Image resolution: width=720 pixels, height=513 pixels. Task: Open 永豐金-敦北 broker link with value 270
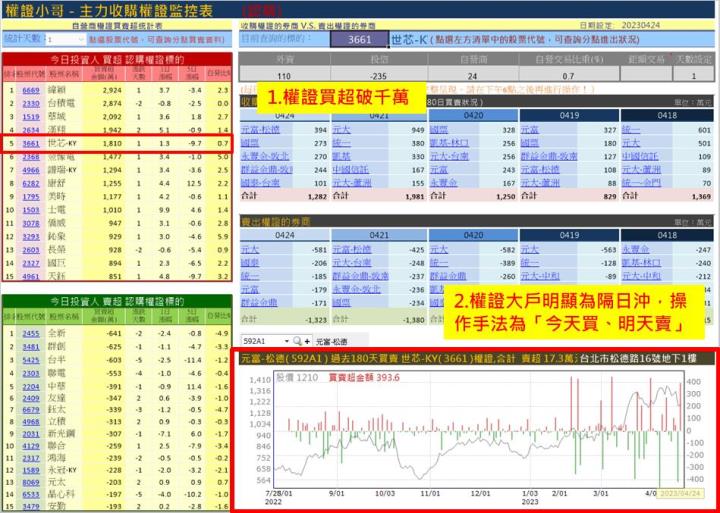264,157
